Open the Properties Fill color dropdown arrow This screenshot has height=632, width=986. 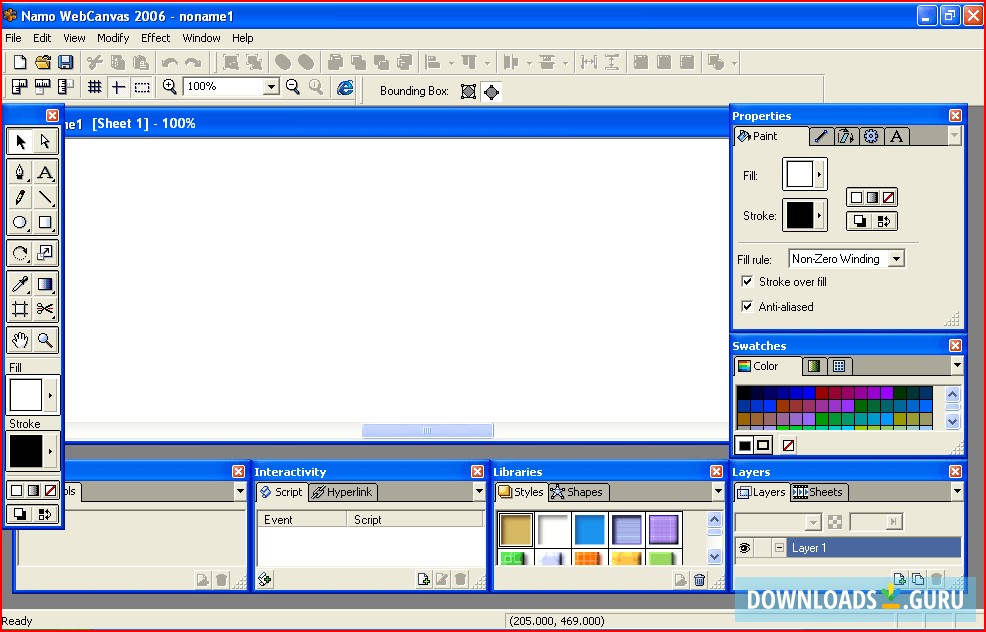click(x=819, y=174)
